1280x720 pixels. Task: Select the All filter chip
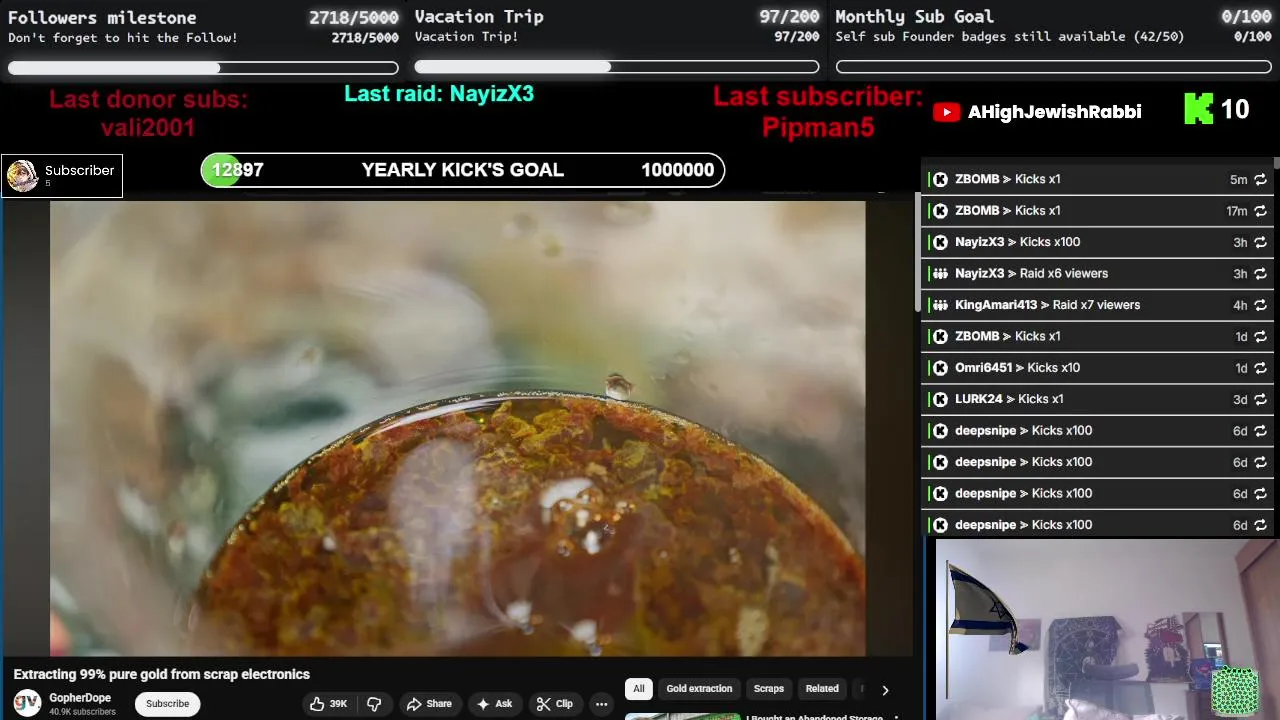639,689
